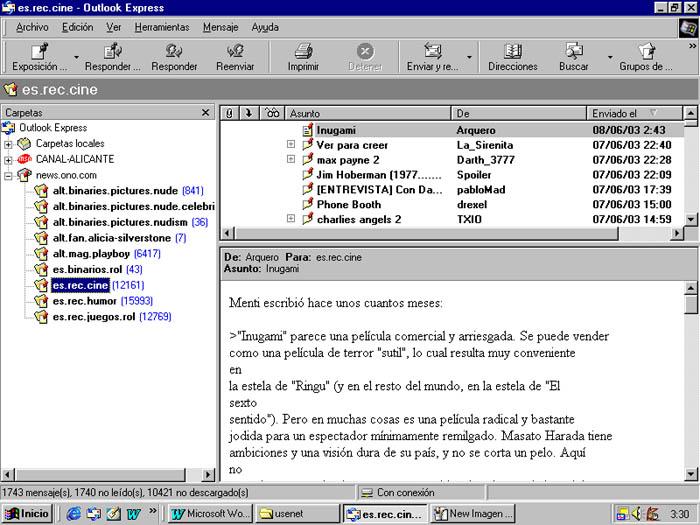700x525 pixels.
Task: Expand the Carpetas locales tree node
Action: [8, 144]
